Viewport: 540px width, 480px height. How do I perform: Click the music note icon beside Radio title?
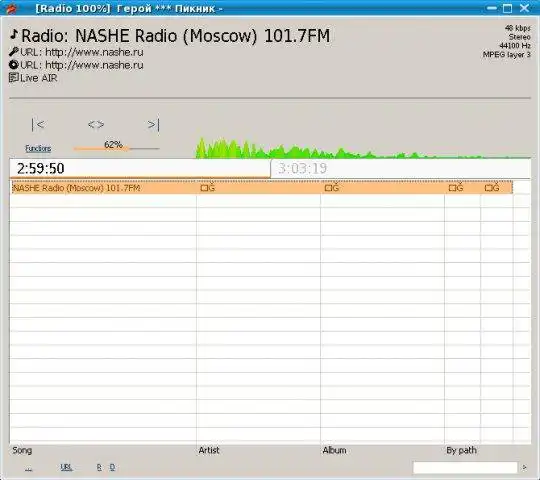point(14,34)
